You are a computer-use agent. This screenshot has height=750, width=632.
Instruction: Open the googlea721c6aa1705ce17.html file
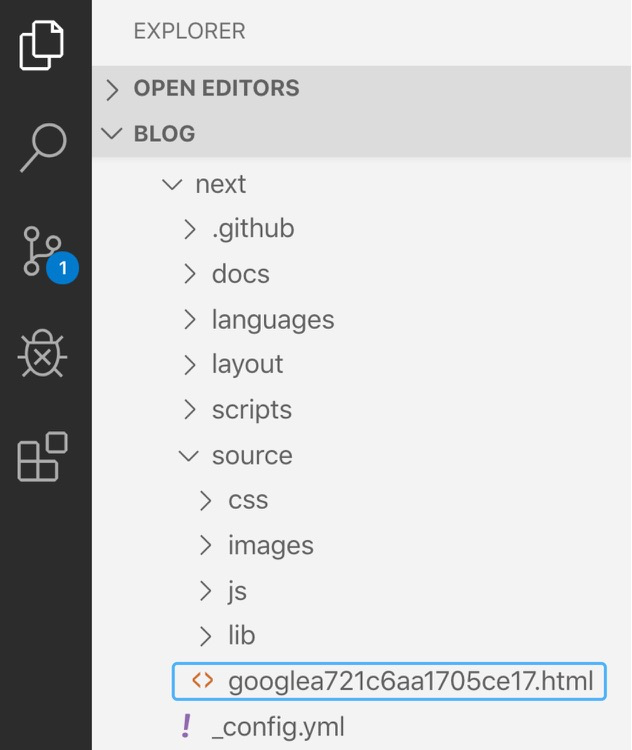tap(410, 681)
